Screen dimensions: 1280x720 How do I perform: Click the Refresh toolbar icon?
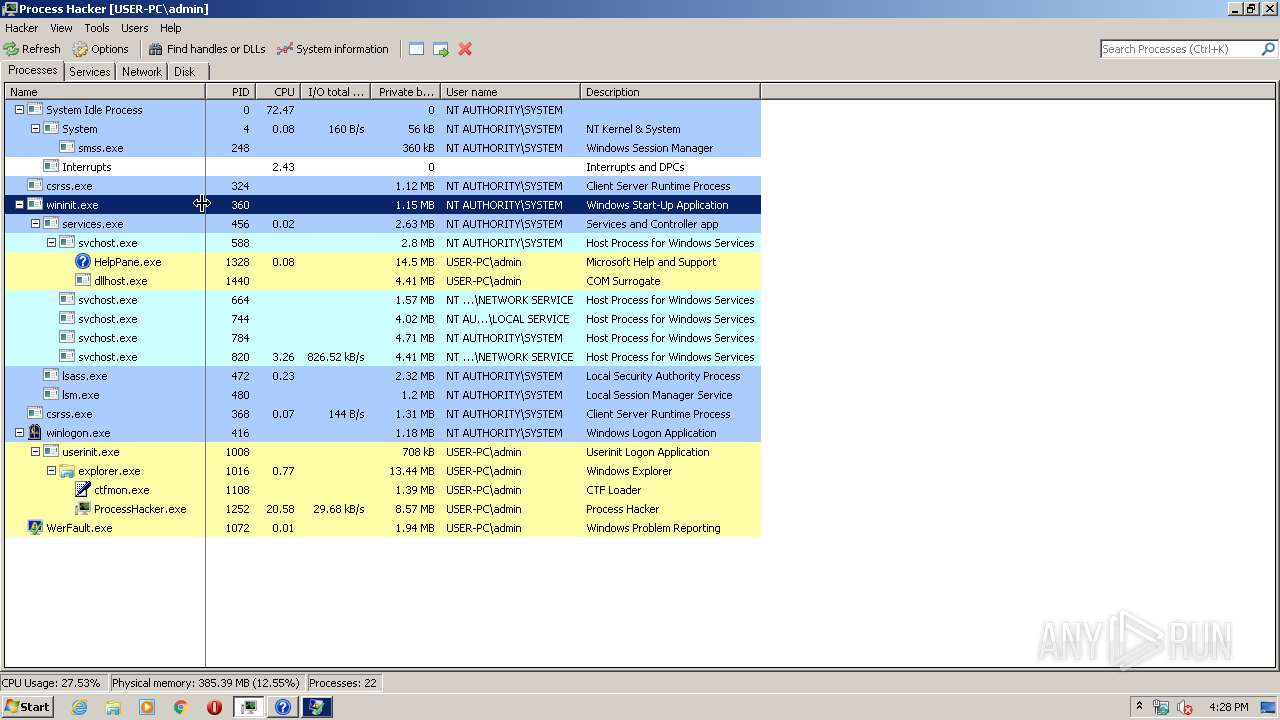coord(11,49)
